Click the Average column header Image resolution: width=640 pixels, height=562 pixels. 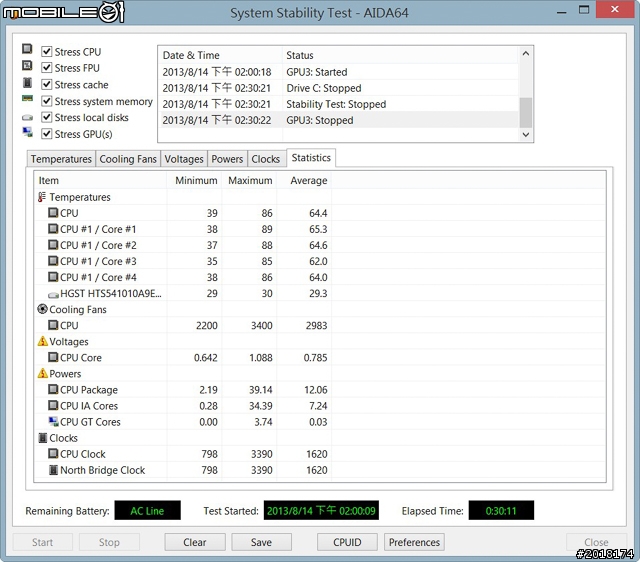pyautogui.click(x=304, y=180)
